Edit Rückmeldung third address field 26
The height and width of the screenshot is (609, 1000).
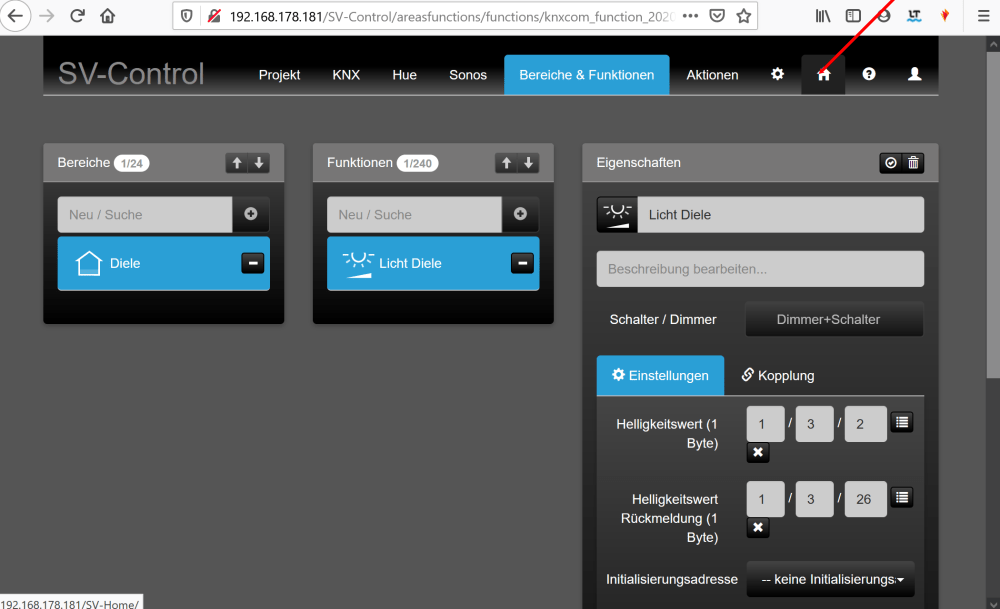(865, 499)
